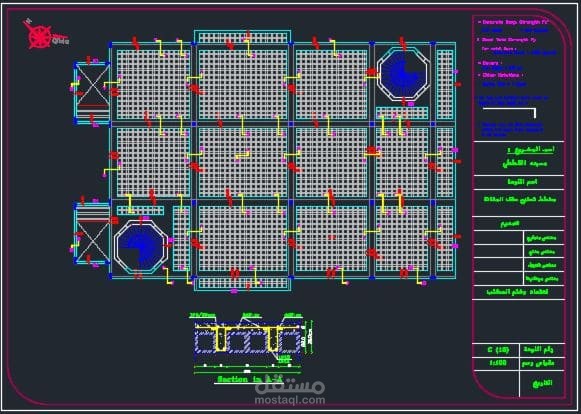Select the central waffle slab panel of the plan
This screenshot has width=581, height=414.
(x=243, y=162)
